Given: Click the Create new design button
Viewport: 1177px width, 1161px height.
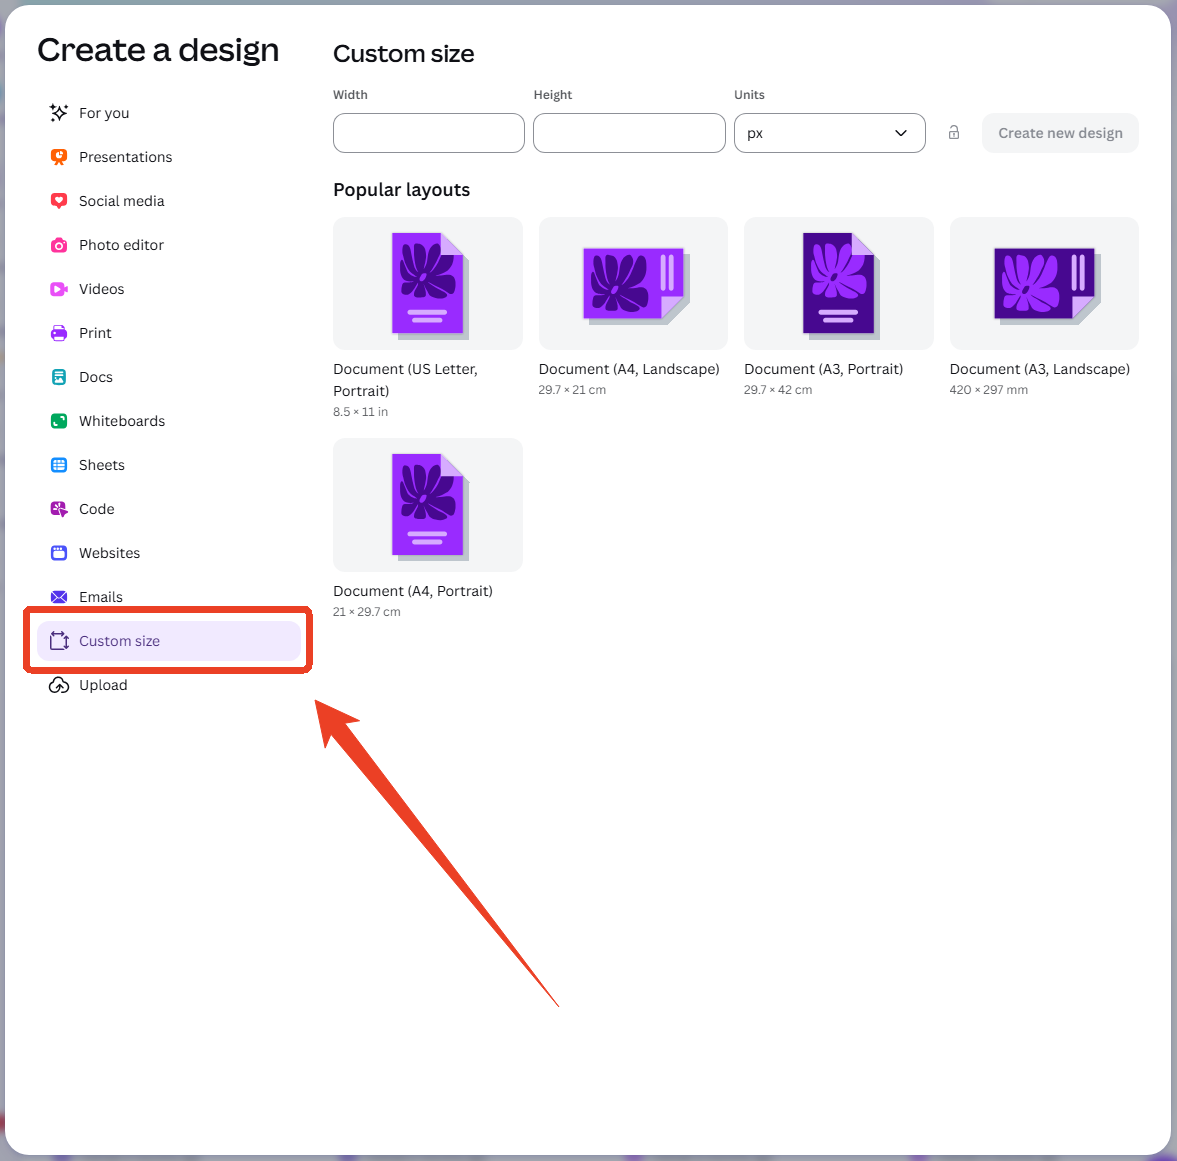Looking at the screenshot, I should (1060, 133).
